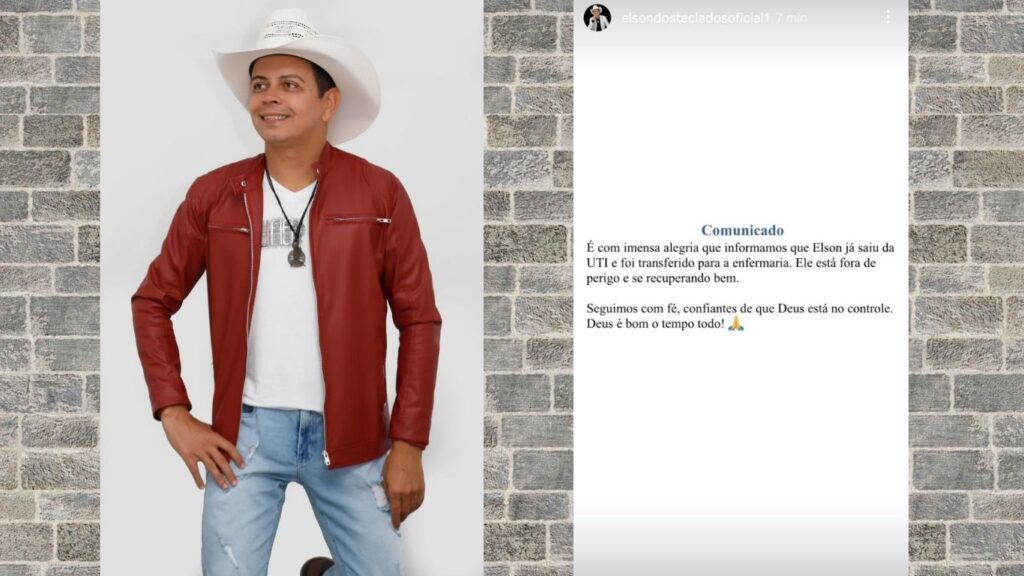Screen dimensions: 1024x576
Task: Click the brick wall panel at the far left
Action: tap(50, 288)
